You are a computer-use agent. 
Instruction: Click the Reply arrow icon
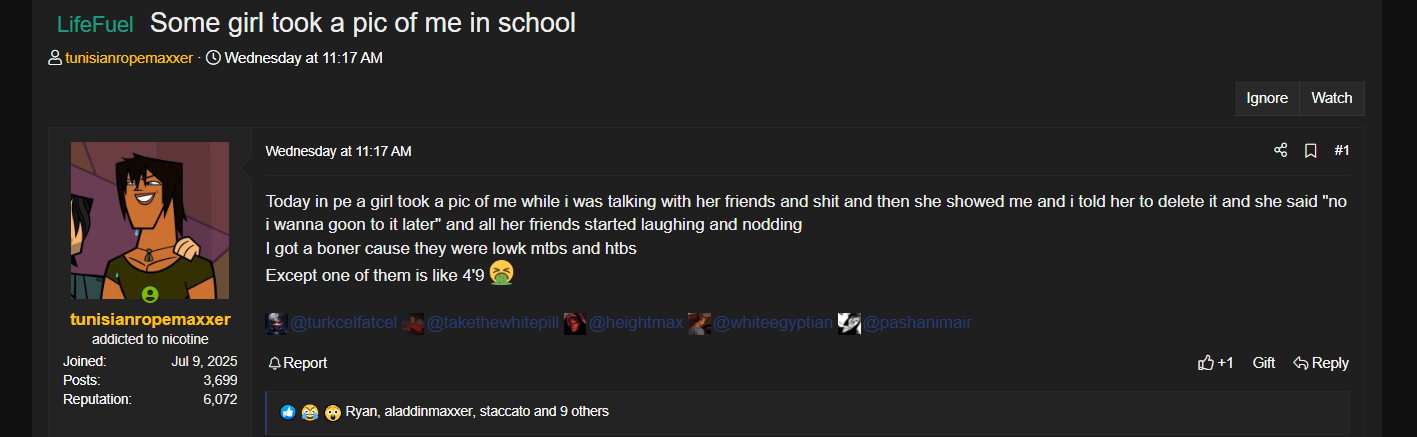click(1301, 363)
